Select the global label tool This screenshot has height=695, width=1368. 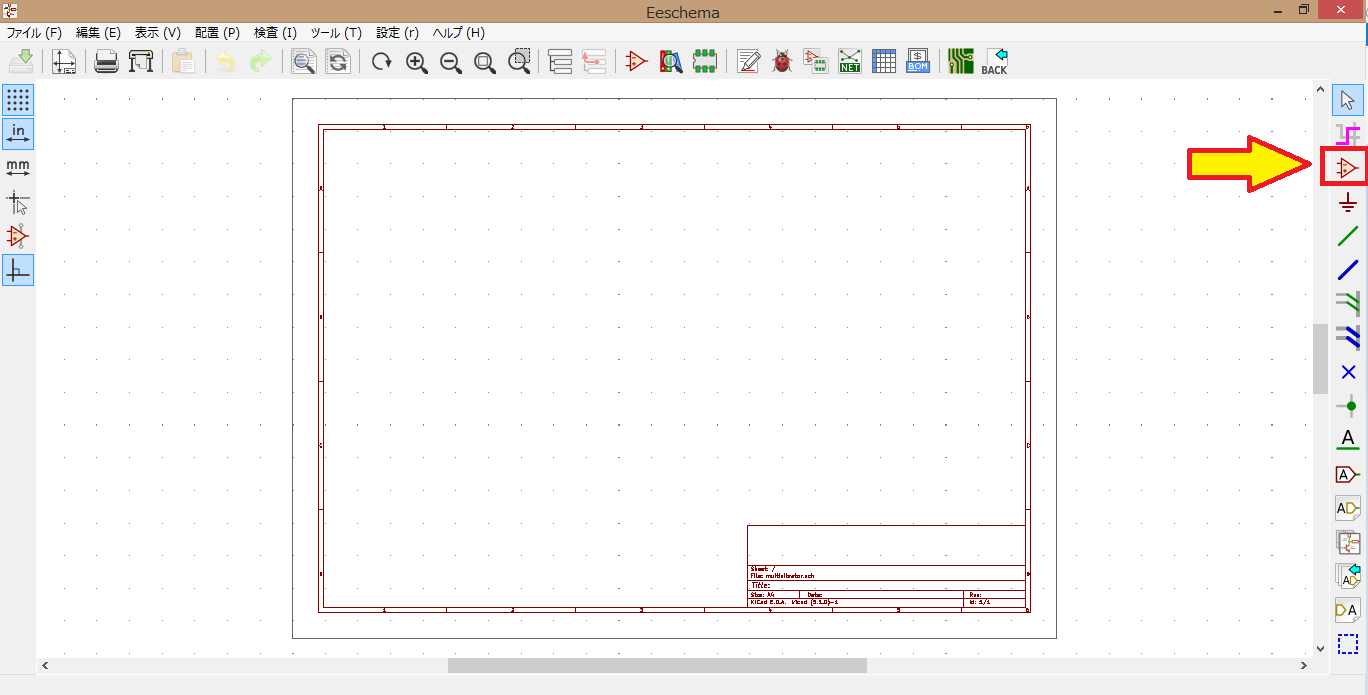click(1348, 474)
